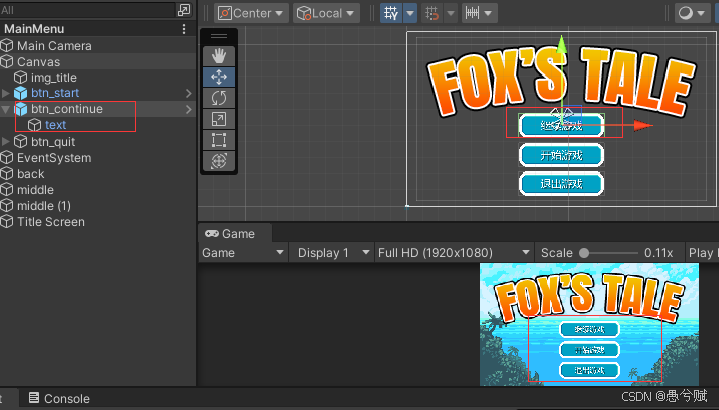The width and height of the screenshot is (719, 410).
Task: Click the top button in Game preview
Action: click(589, 329)
